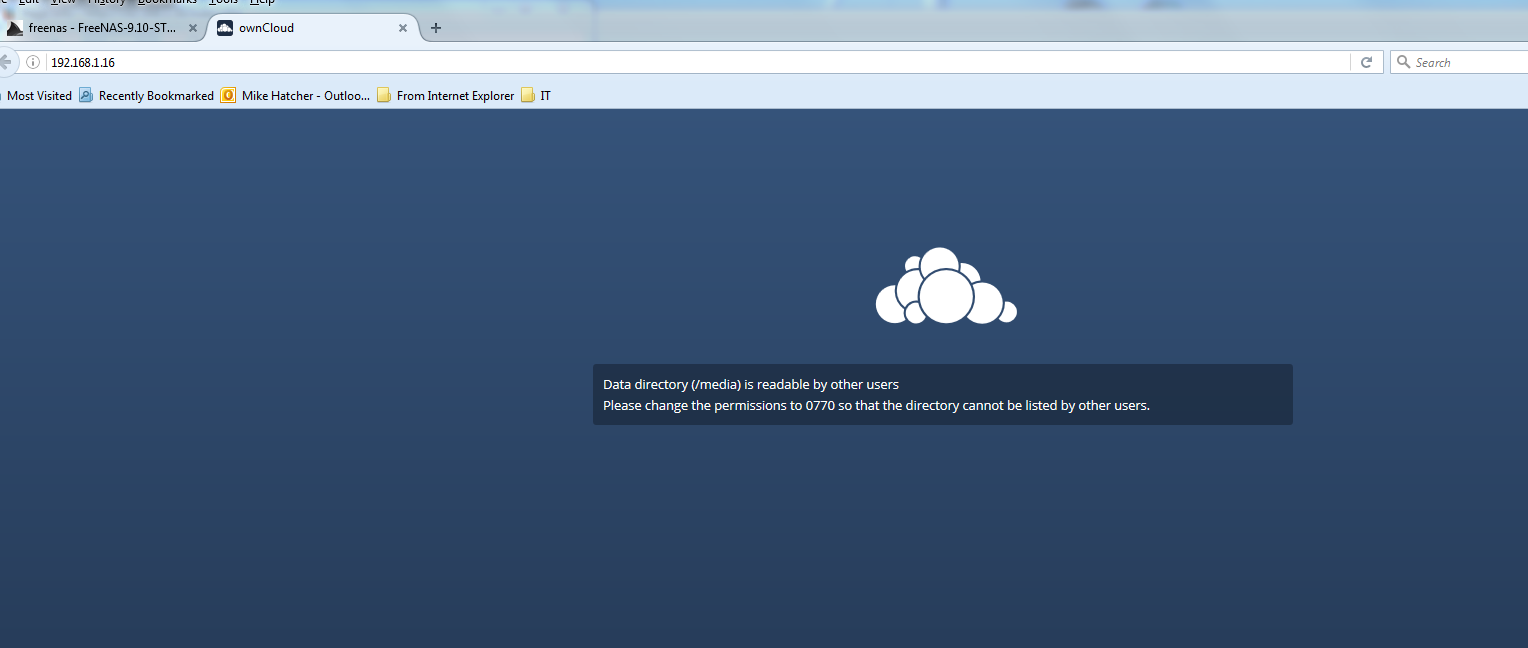Click the Outlook bookmark favicon
Screen dimensions: 1528x648
click(228, 96)
